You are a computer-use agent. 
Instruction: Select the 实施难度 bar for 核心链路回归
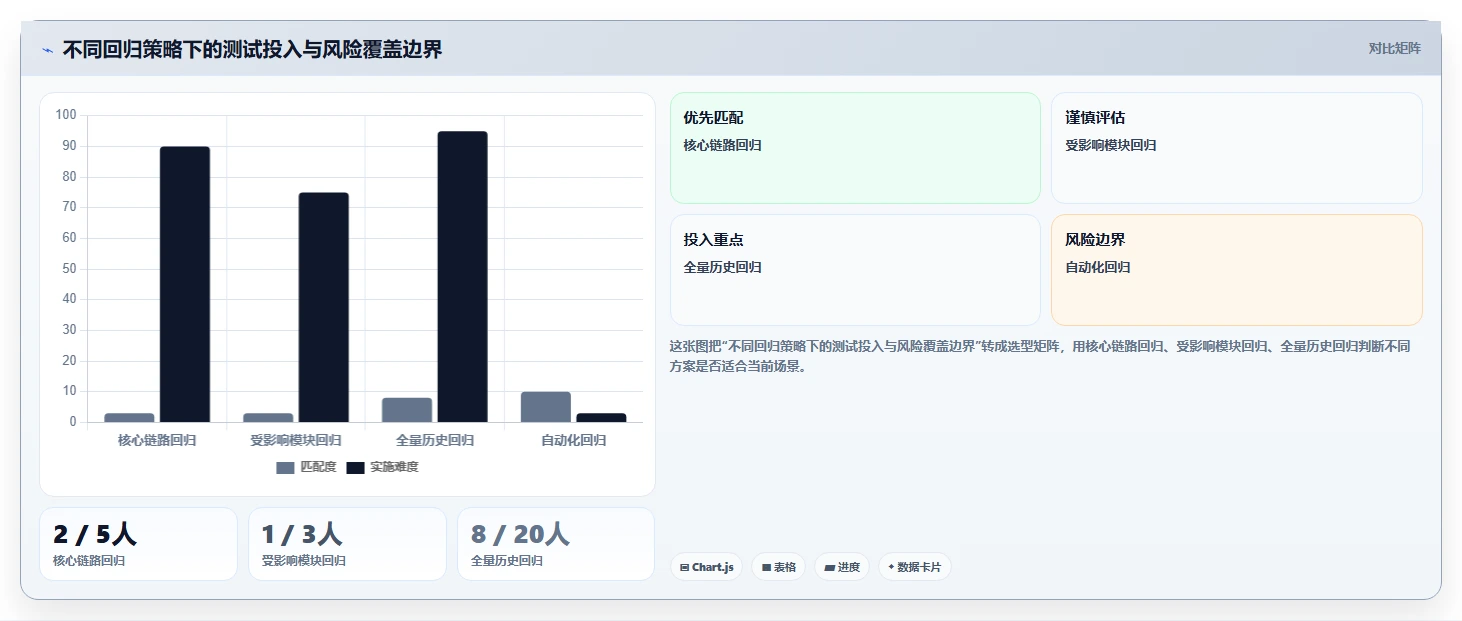[185, 284]
